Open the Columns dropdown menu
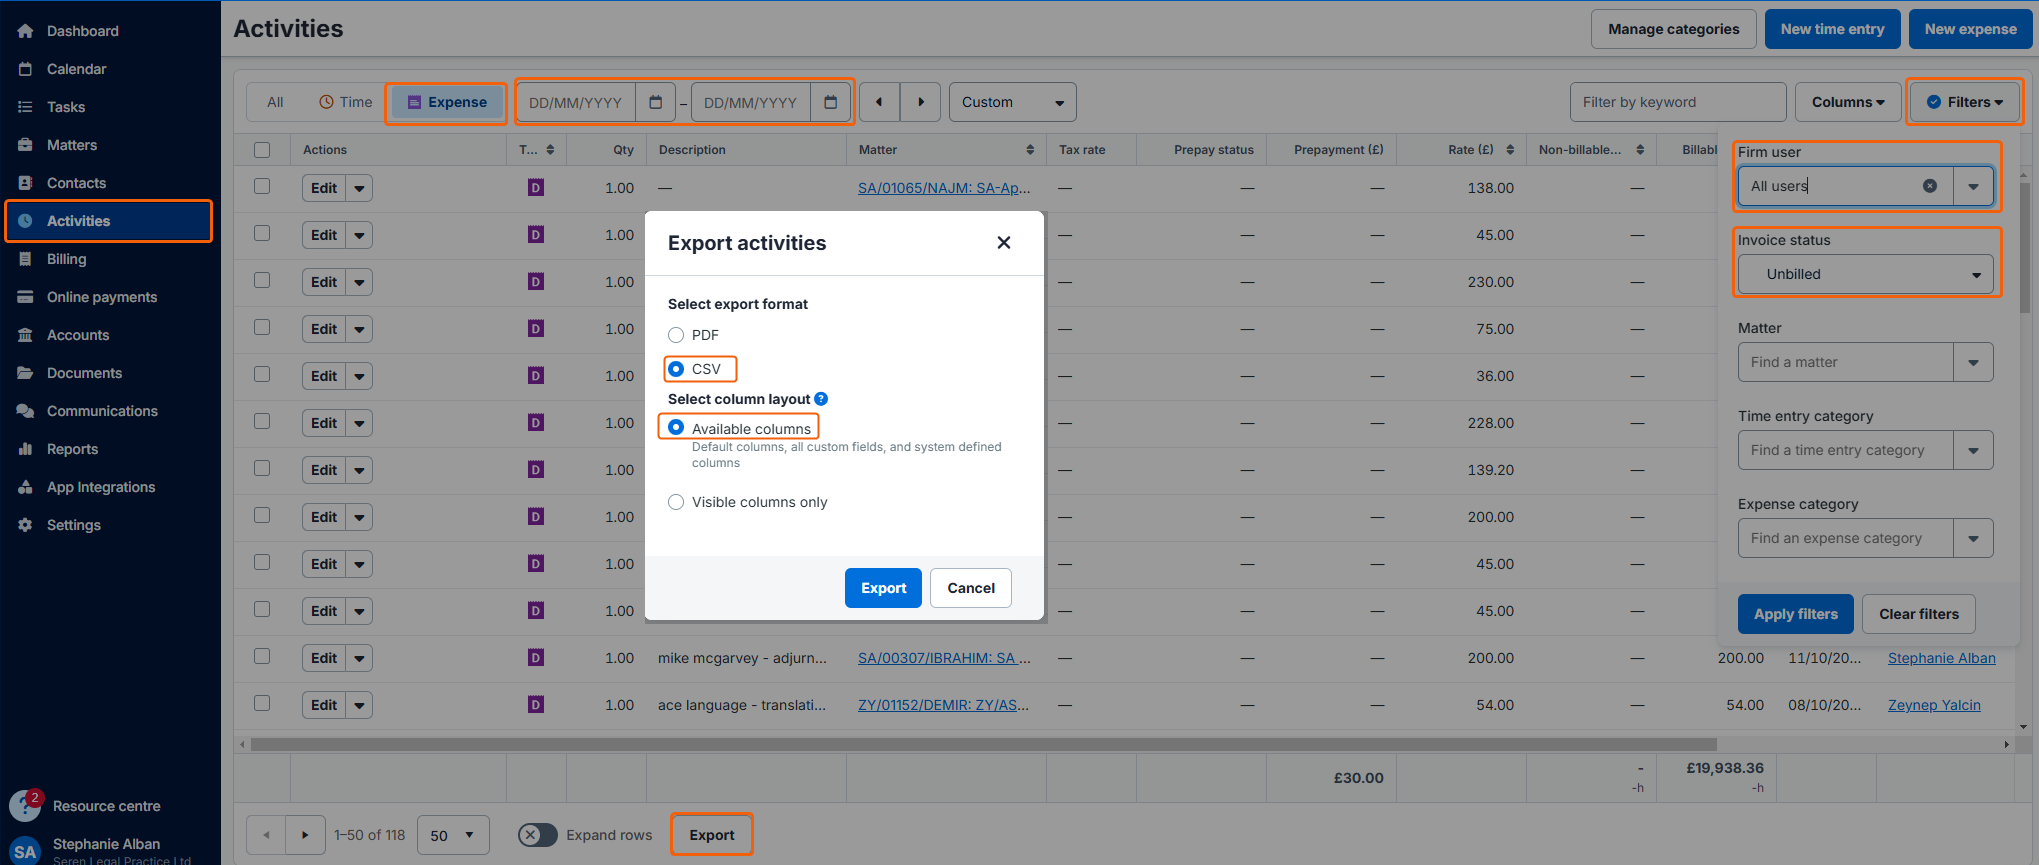 pyautogui.click(x=1847, y=102)
